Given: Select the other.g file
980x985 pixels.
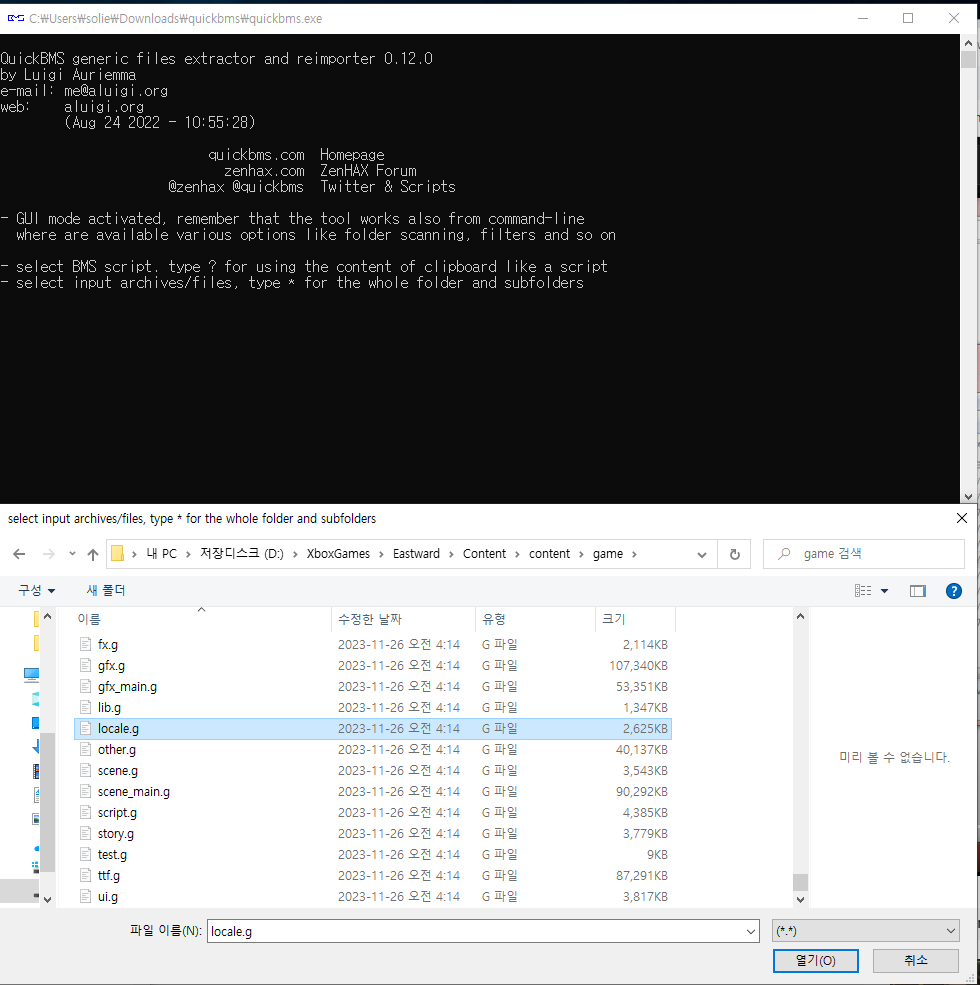Looking at the screenshot, I should (373, 749).
